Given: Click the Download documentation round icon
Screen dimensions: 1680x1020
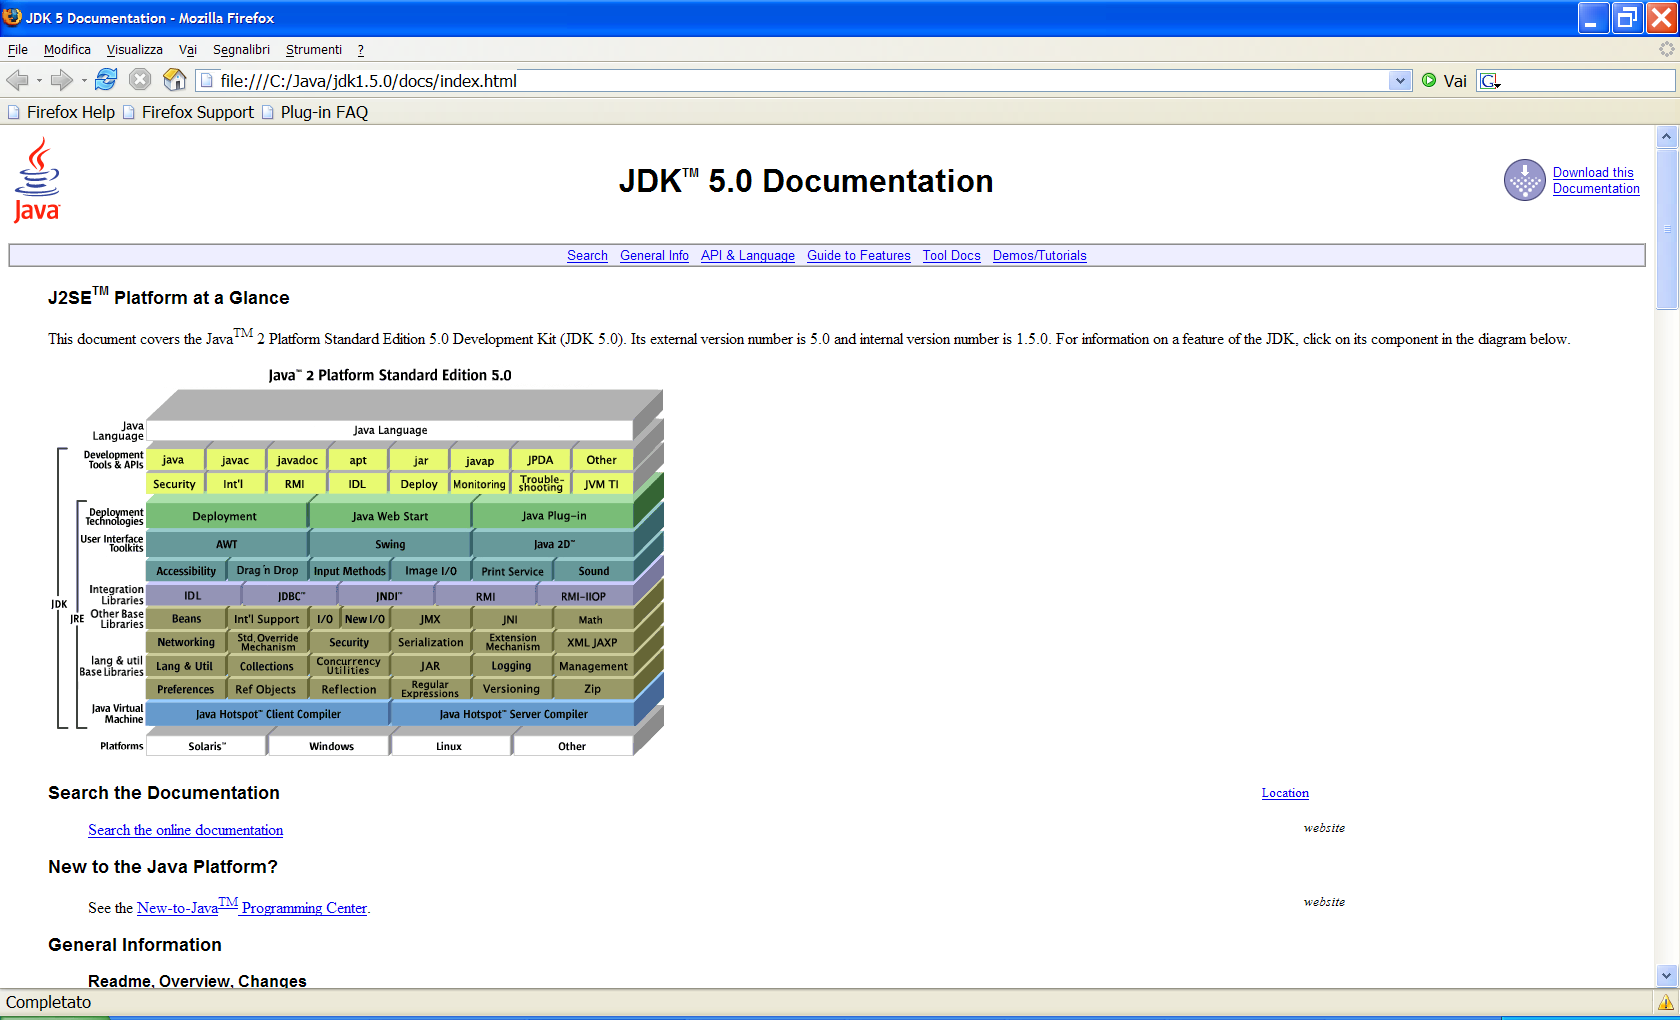Looking at the screenshot, I should [x=1525, y=180].
